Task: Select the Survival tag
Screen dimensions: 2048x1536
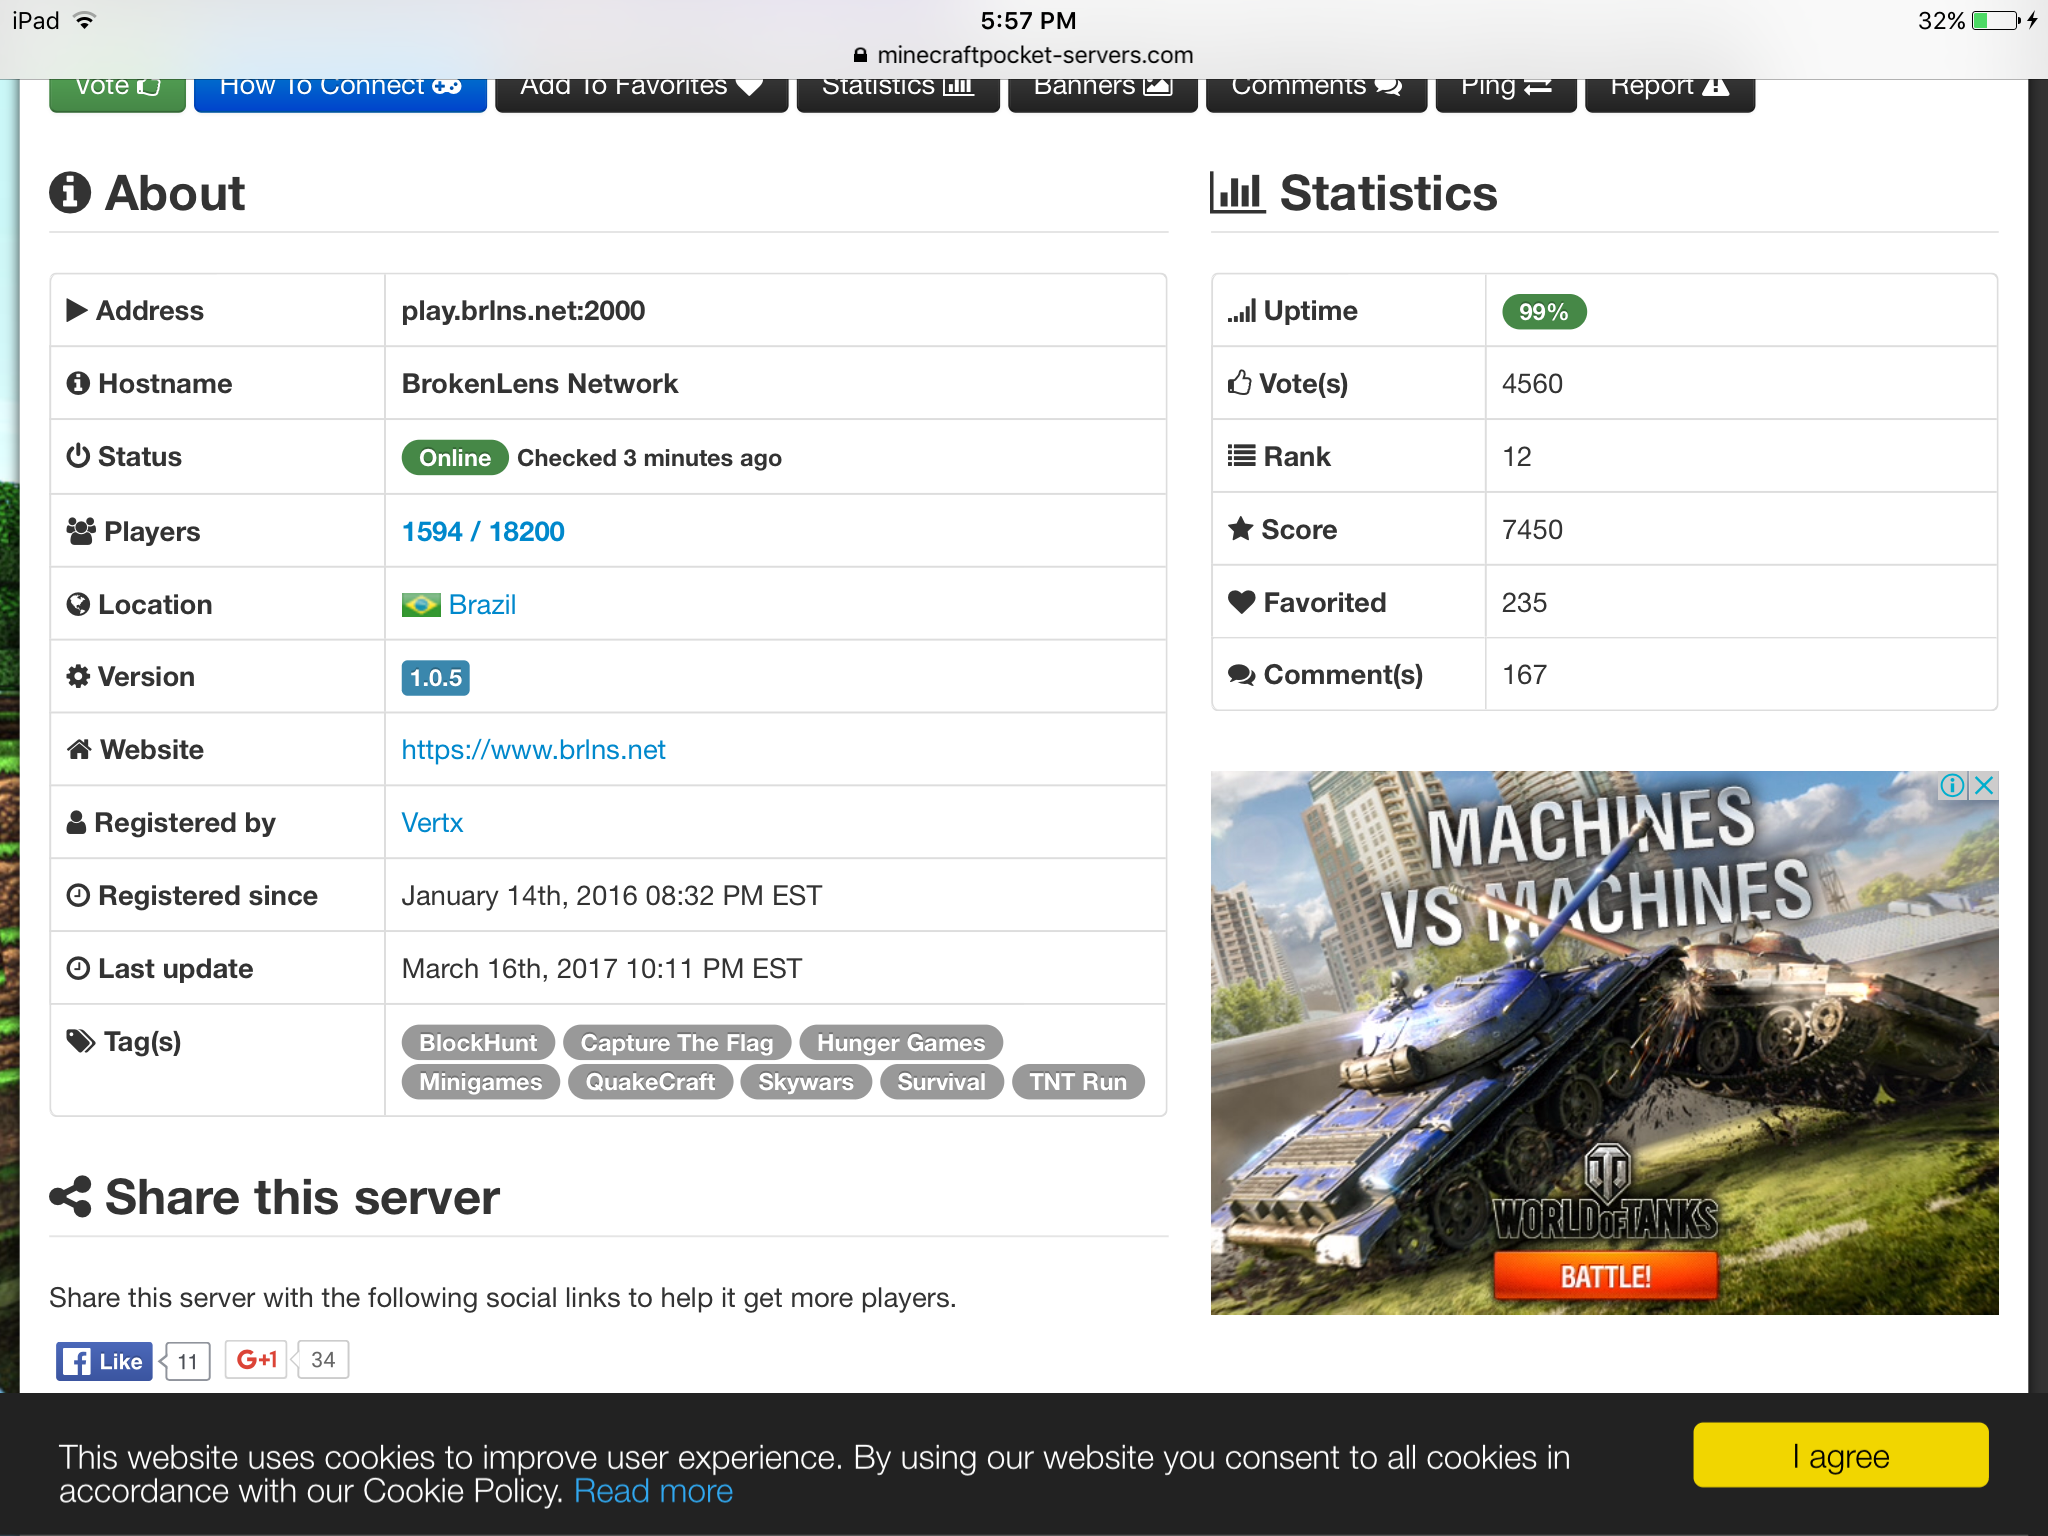Action: coord(941,1081)
